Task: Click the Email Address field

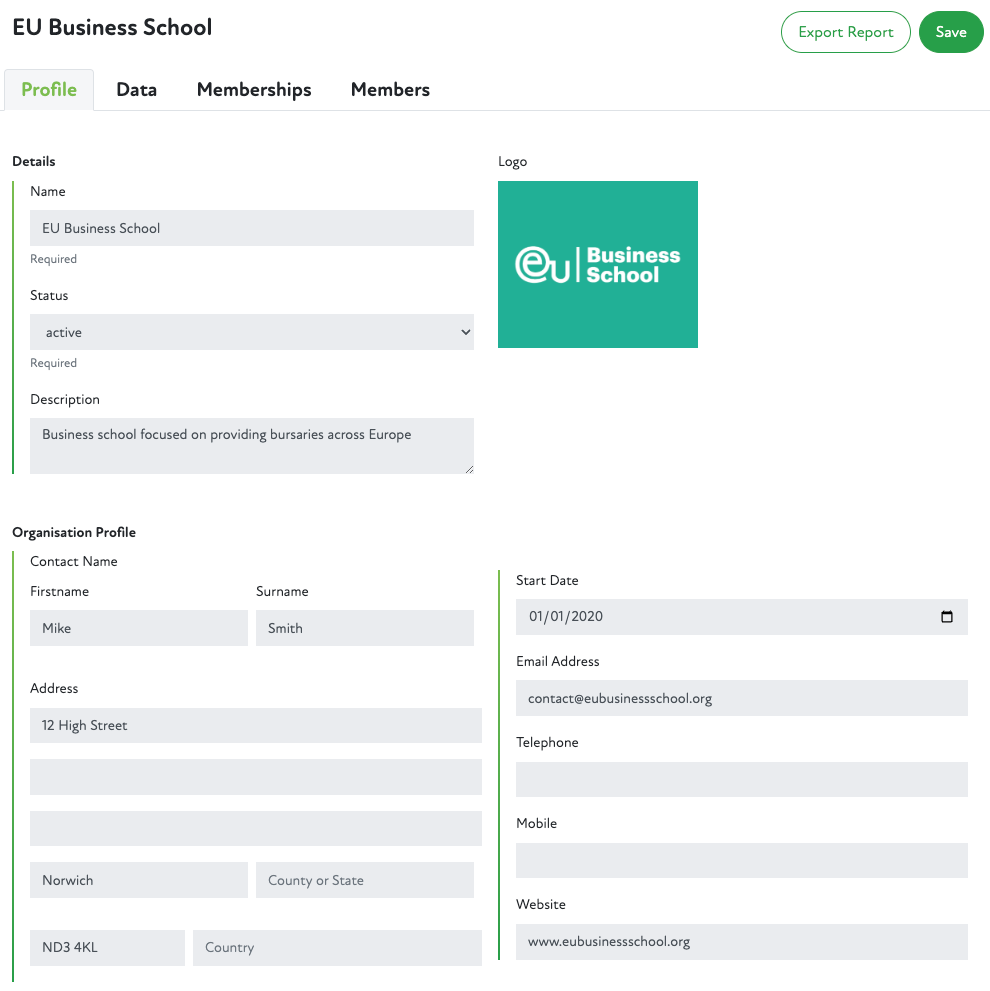Action: tap(741, 698)
